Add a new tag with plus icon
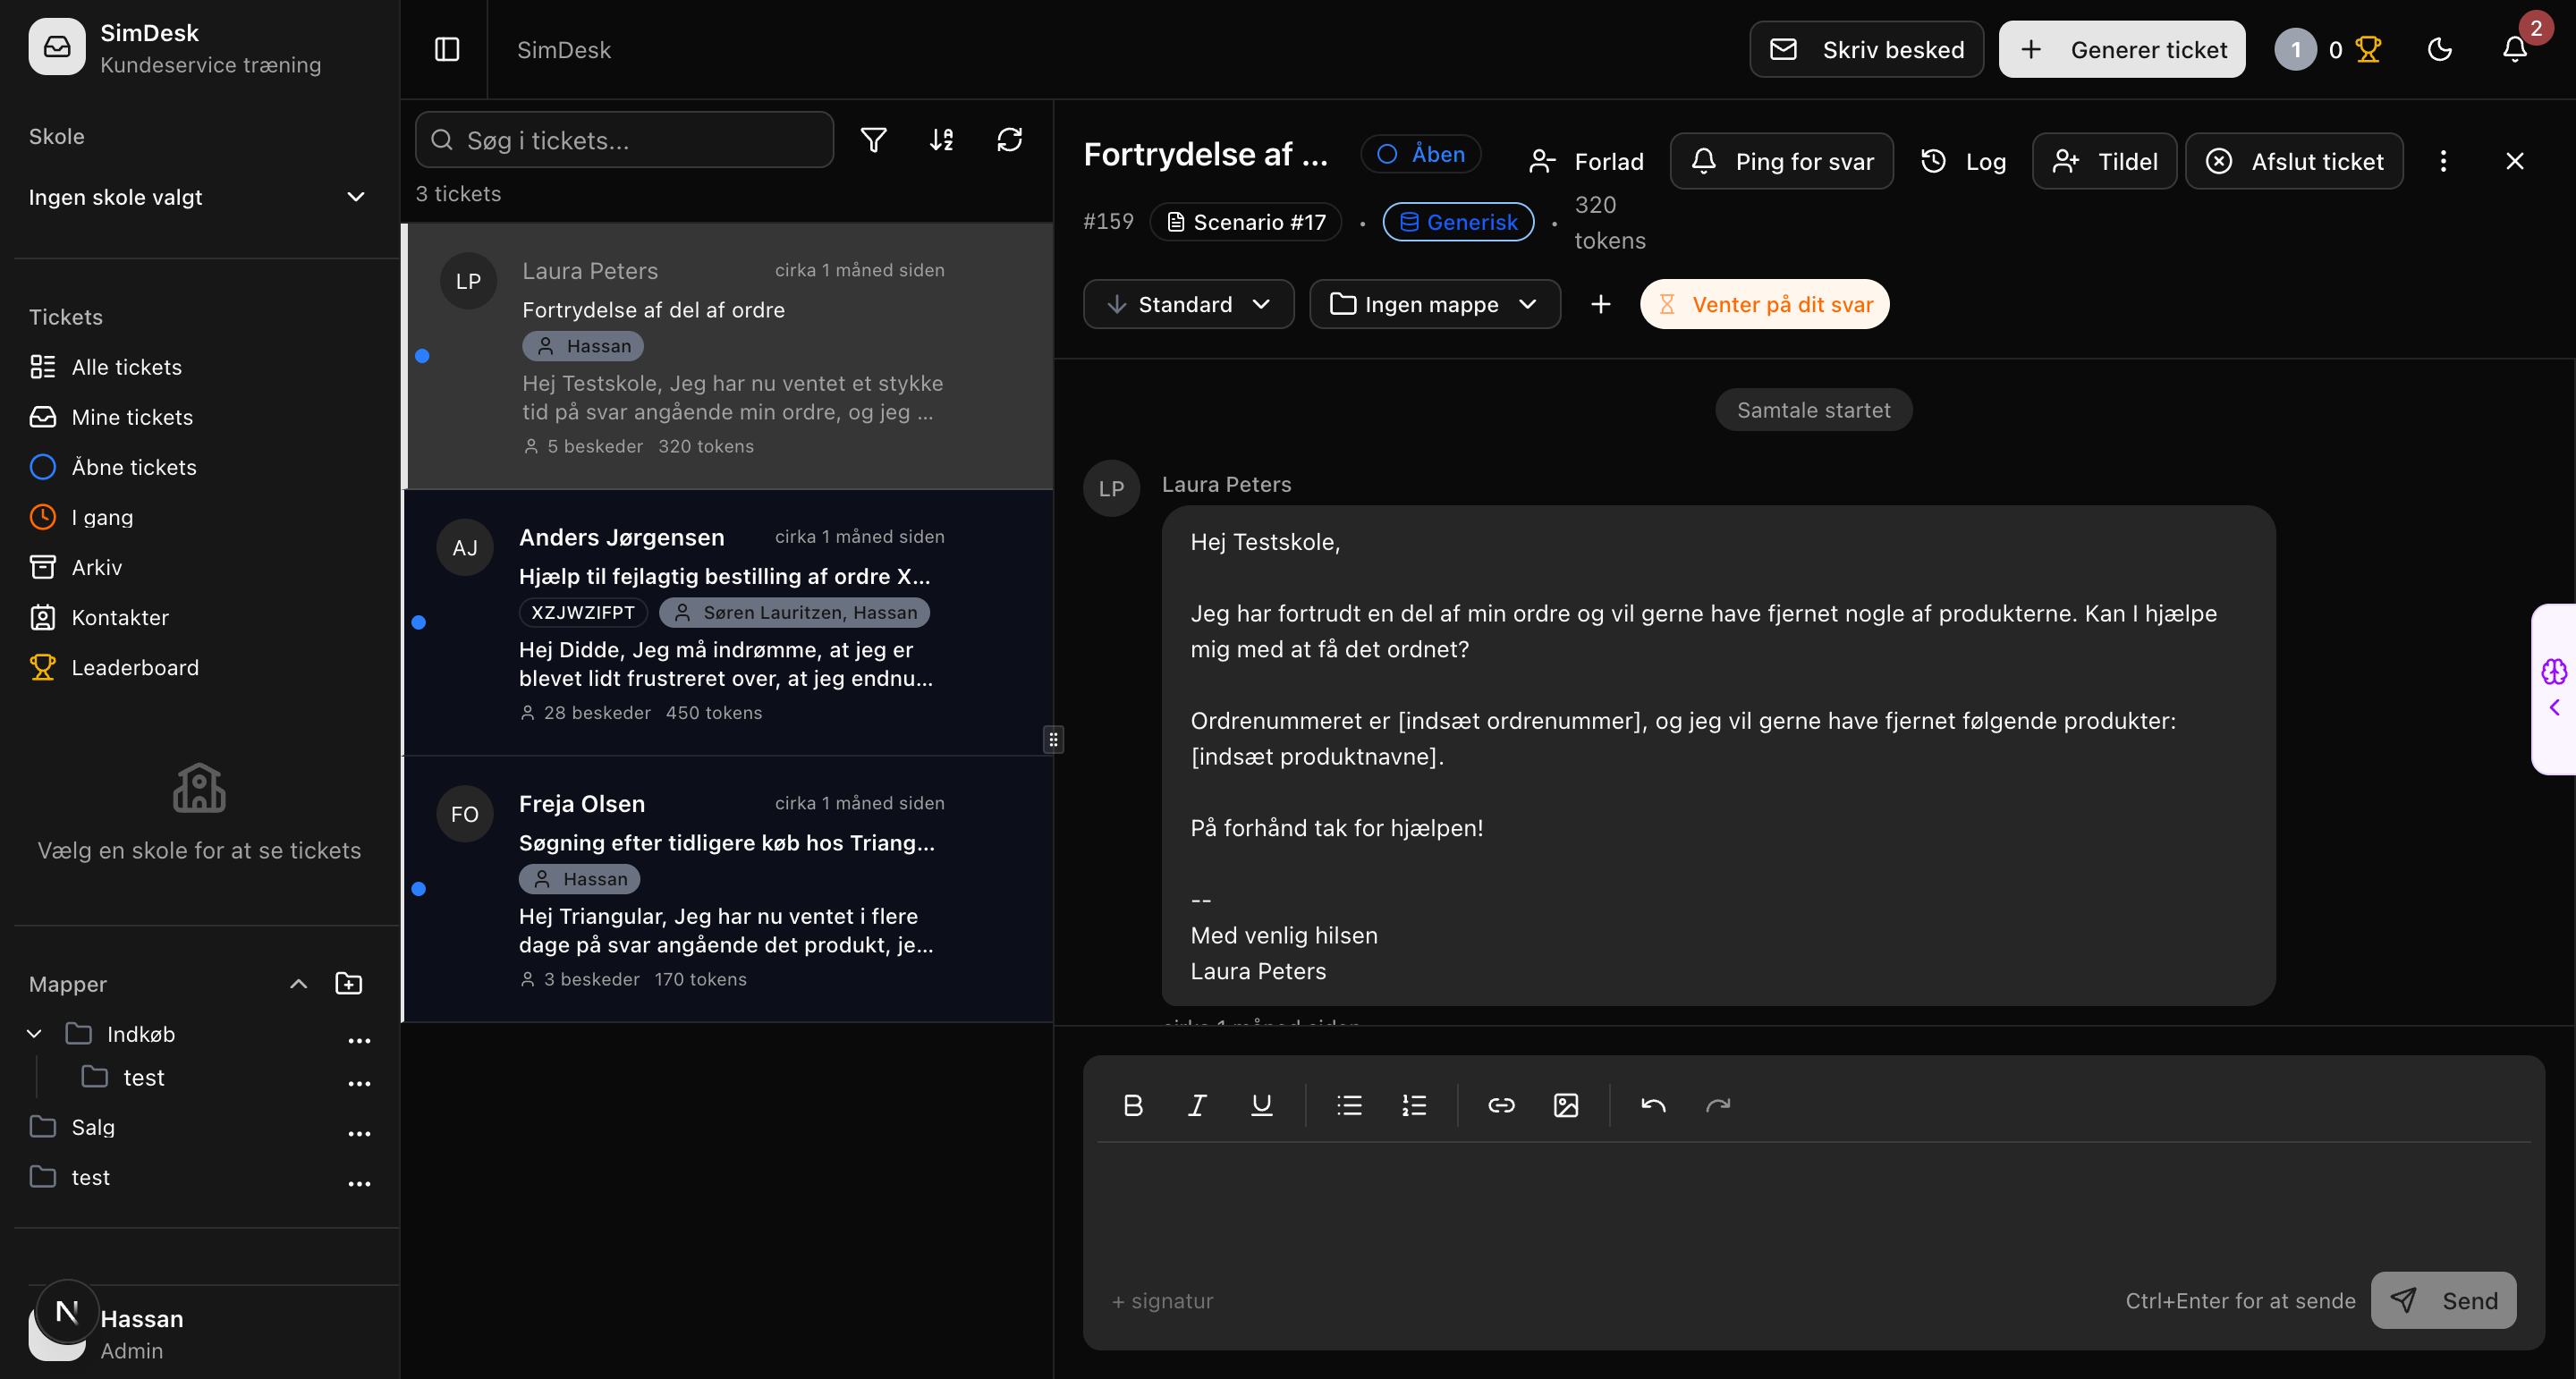The width and height of the screenshot is (2576, 1379). point(1600,304)
